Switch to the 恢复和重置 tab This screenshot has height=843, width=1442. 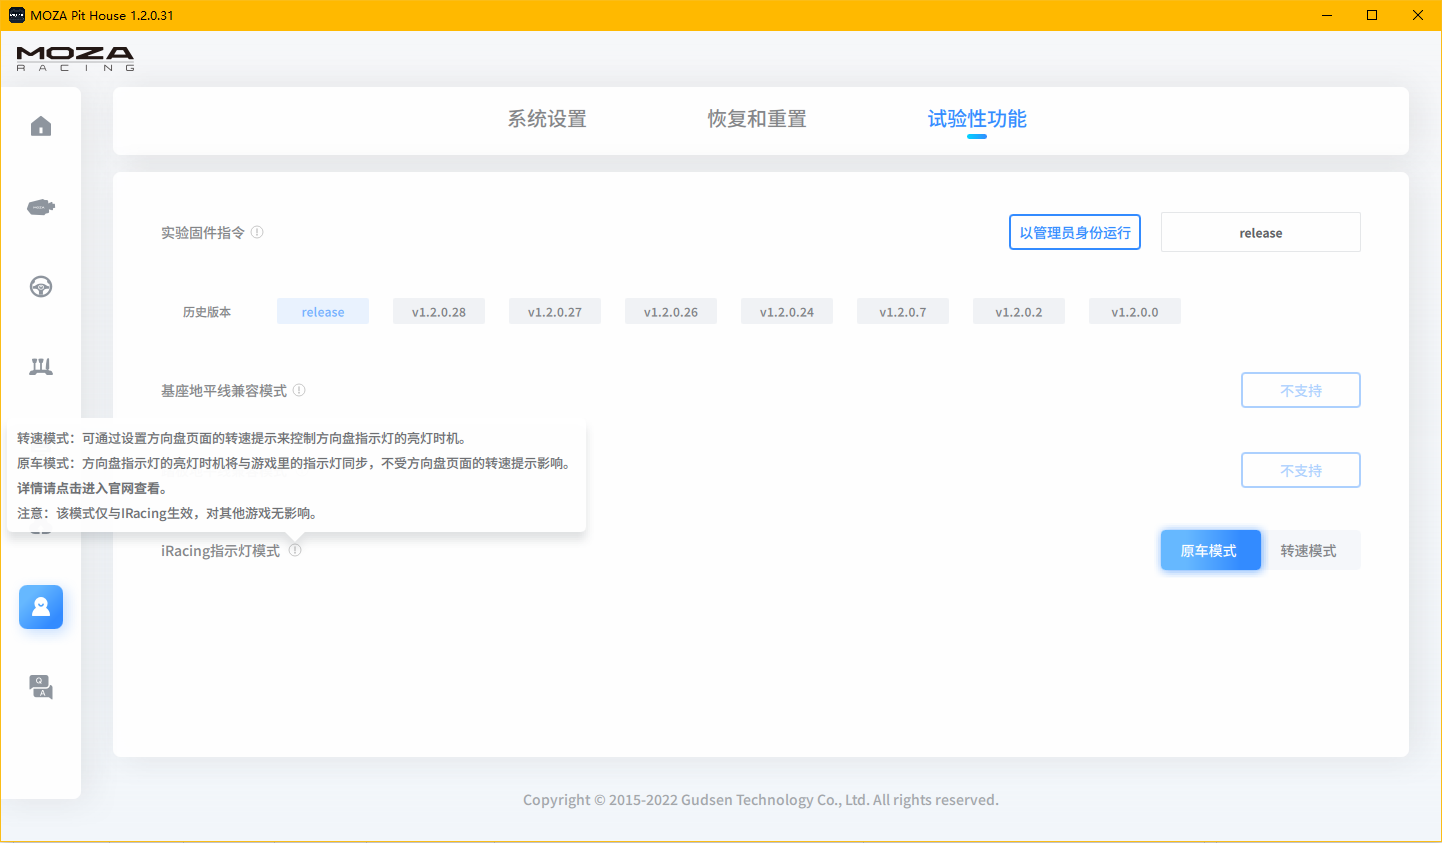757,119
